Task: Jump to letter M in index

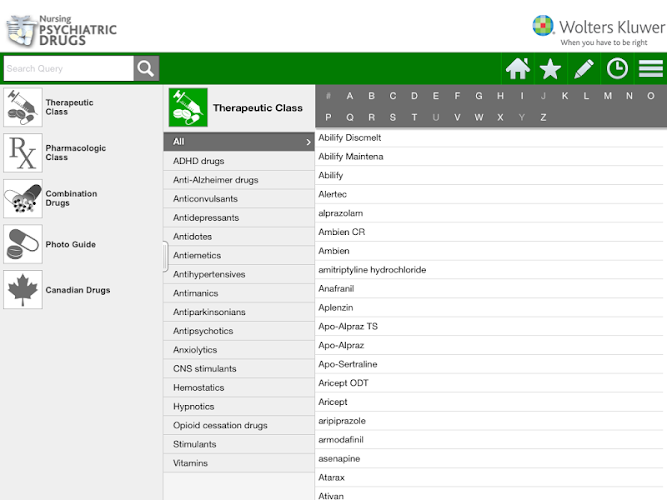Action: [607, 96]
